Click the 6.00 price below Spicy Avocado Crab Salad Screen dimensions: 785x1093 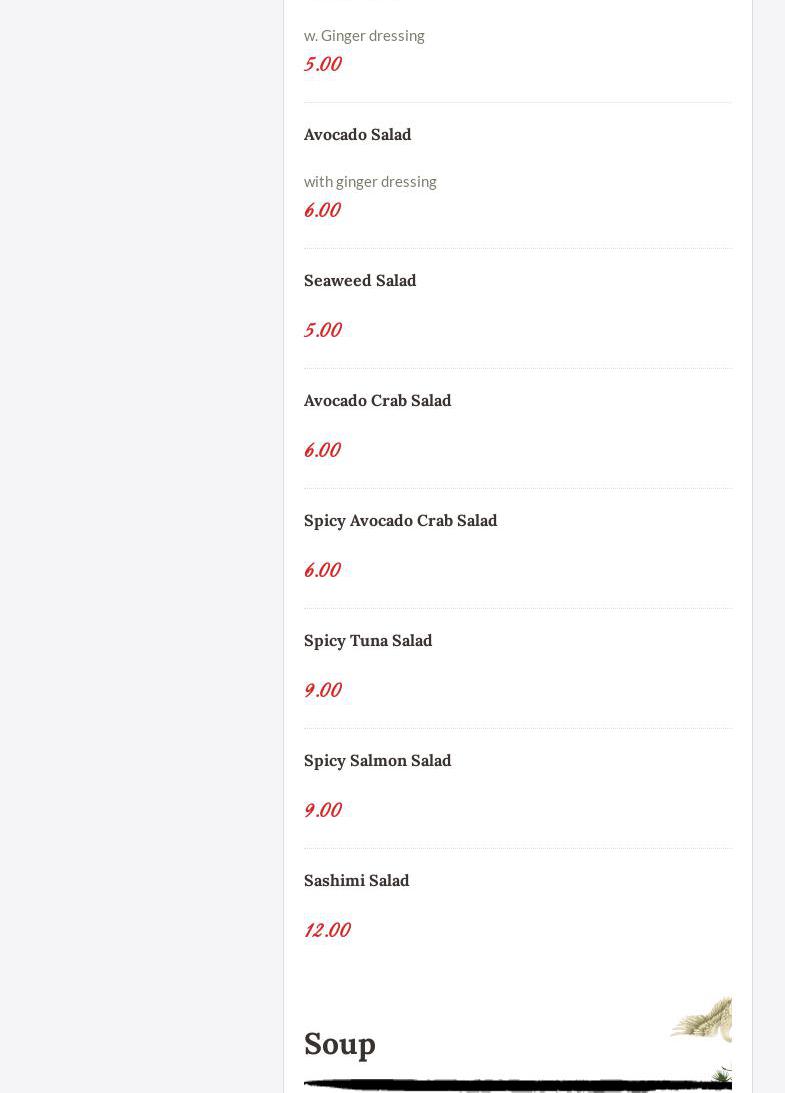[322, 570]
